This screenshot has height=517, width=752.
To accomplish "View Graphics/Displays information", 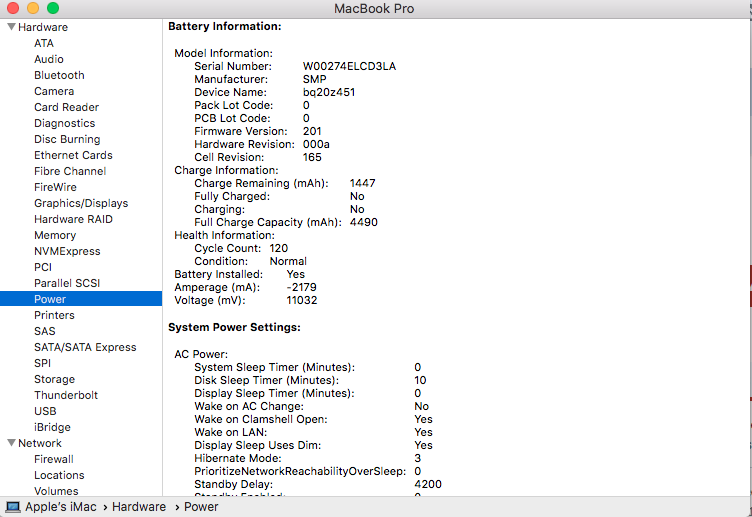I will pyautogui.click(x=81, y=203).
